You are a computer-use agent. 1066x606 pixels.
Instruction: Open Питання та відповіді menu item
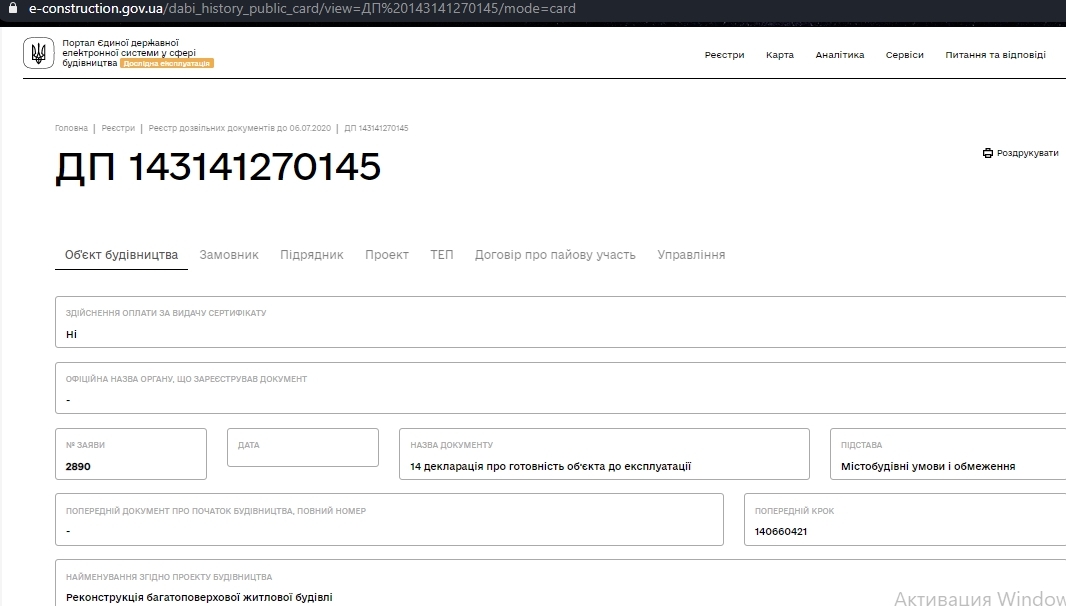[x=995, y=55]
